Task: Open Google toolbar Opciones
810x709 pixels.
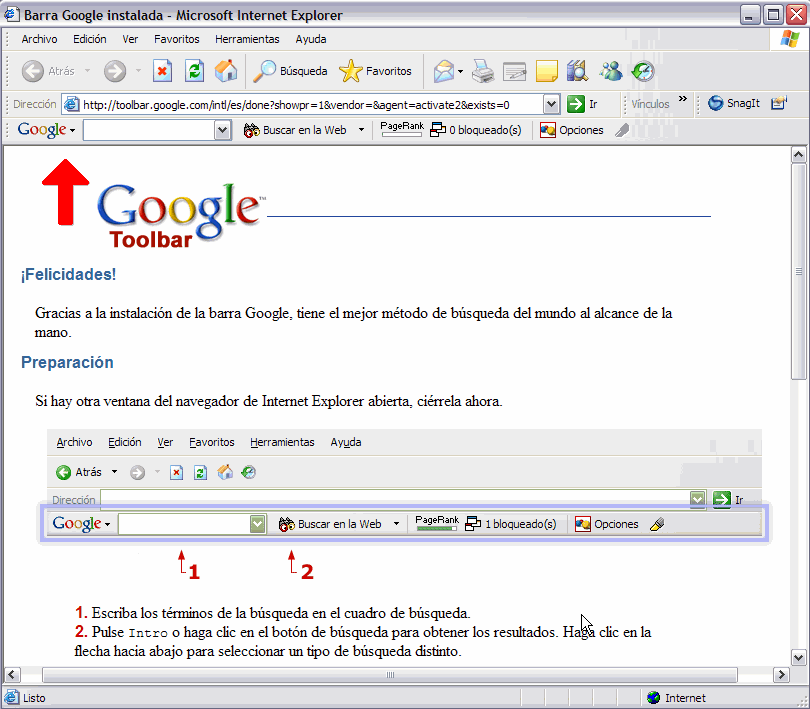Action: pyautogui.click(x=572, y=130)
